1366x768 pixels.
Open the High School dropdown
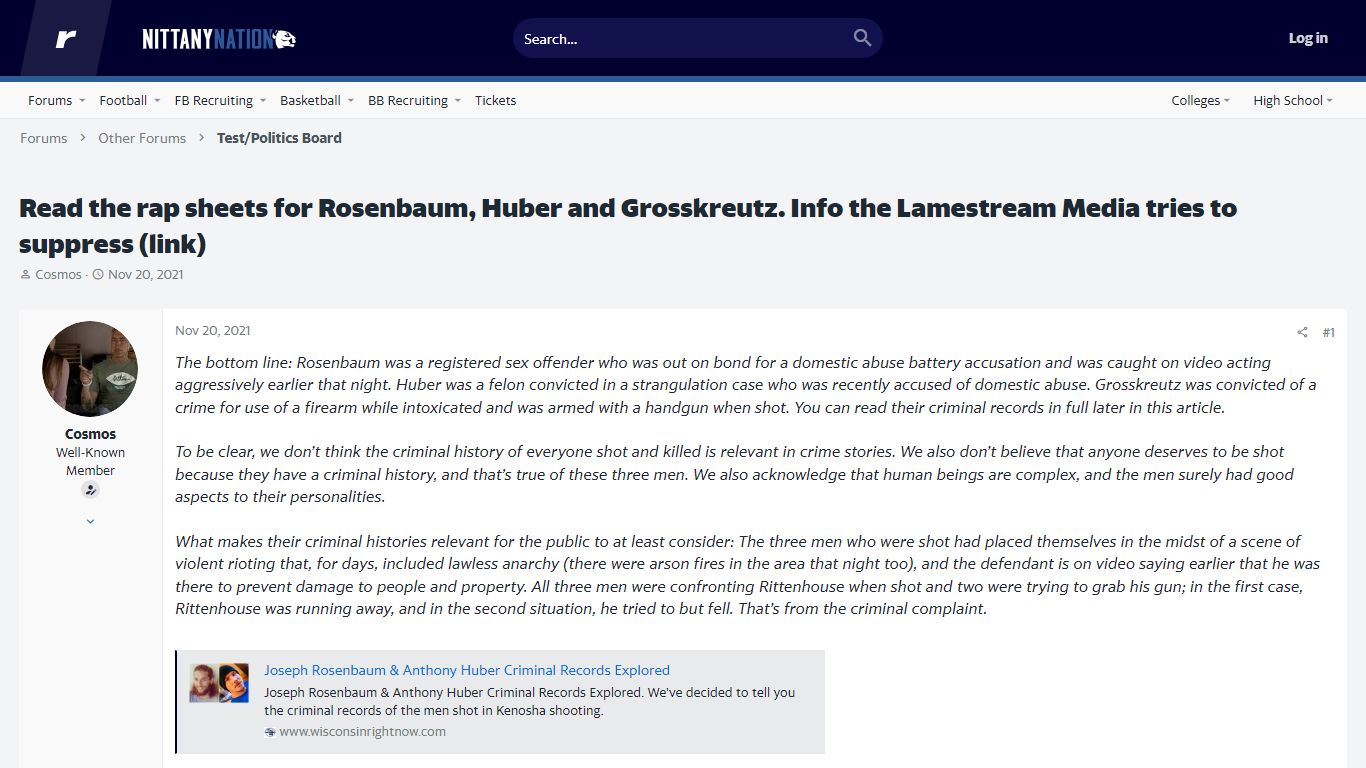click(x=1292, y=100)
